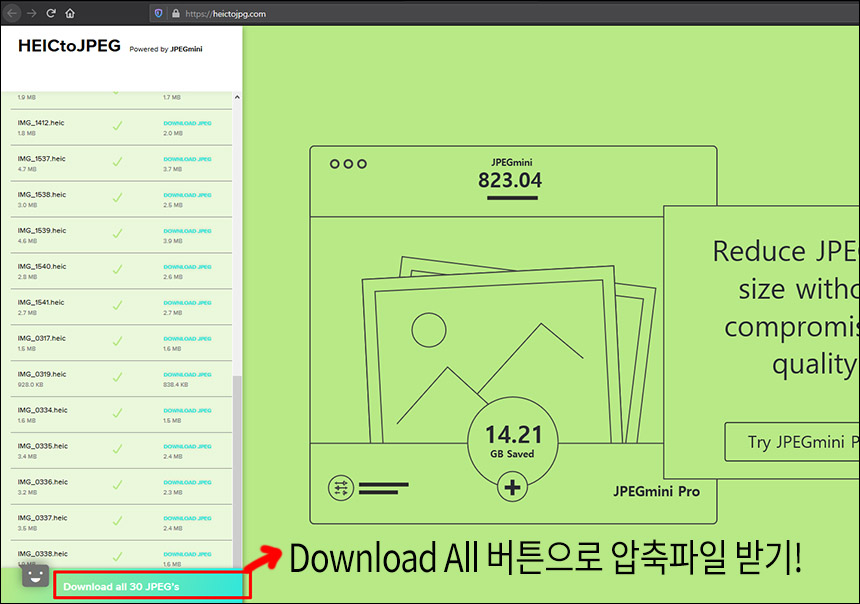The image size is (860, 604).
Task: Download JPEG for IMG_0337.heic
Action: click(187, 518)
